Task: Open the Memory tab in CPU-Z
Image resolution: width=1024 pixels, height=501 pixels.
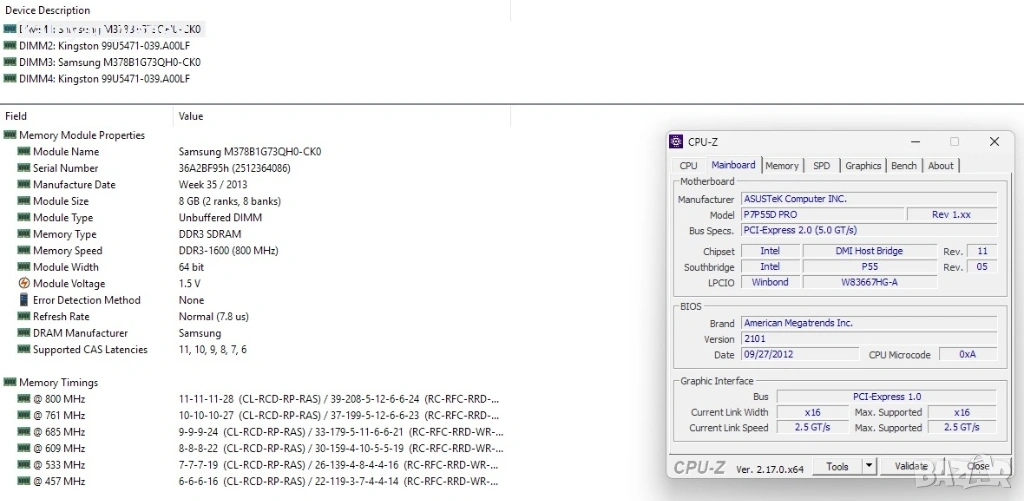Action: pyautogui.click(x=782, y=166)
